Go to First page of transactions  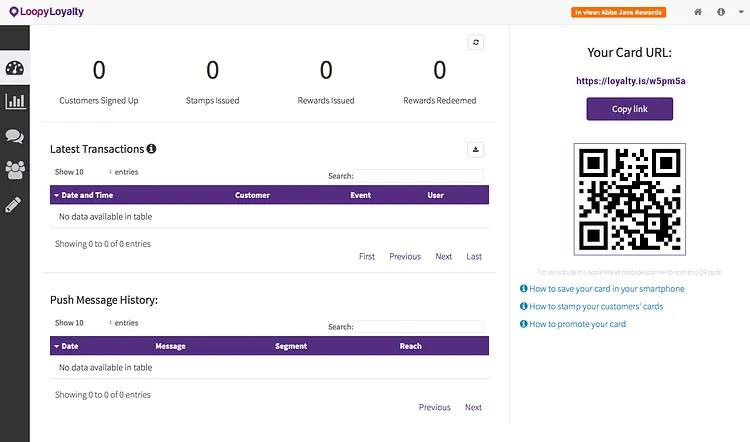(367, 256)
